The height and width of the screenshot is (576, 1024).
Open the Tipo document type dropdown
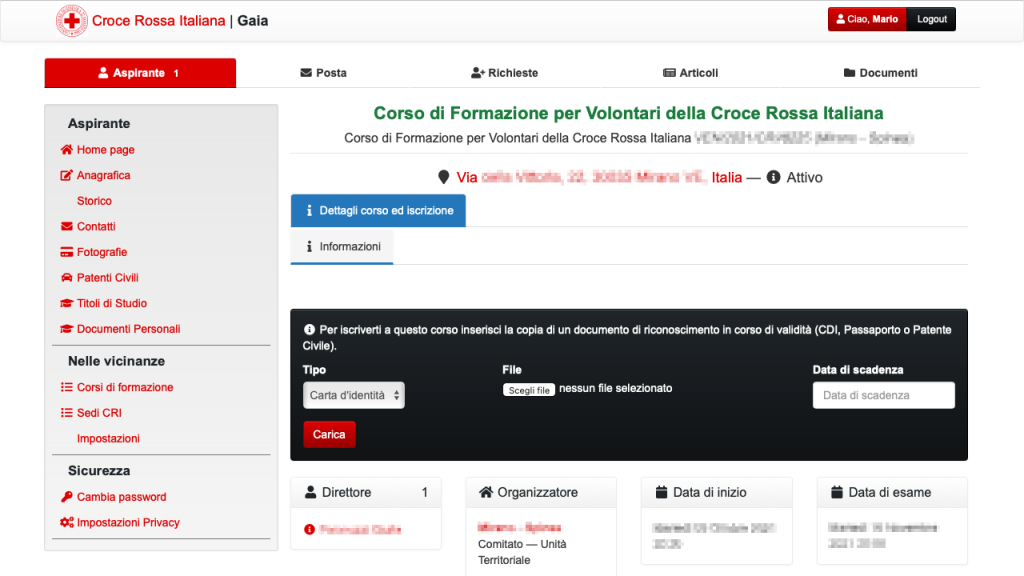click(x=354, y=395)
